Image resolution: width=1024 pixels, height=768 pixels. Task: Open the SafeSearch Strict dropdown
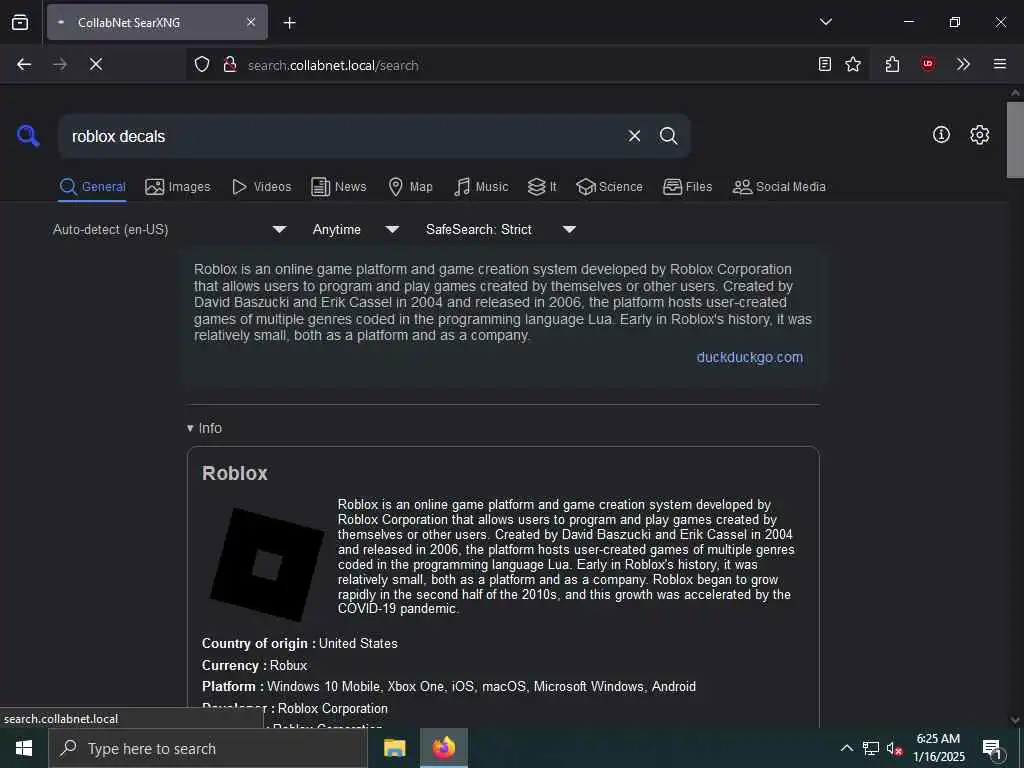click(x=500, y=229)
